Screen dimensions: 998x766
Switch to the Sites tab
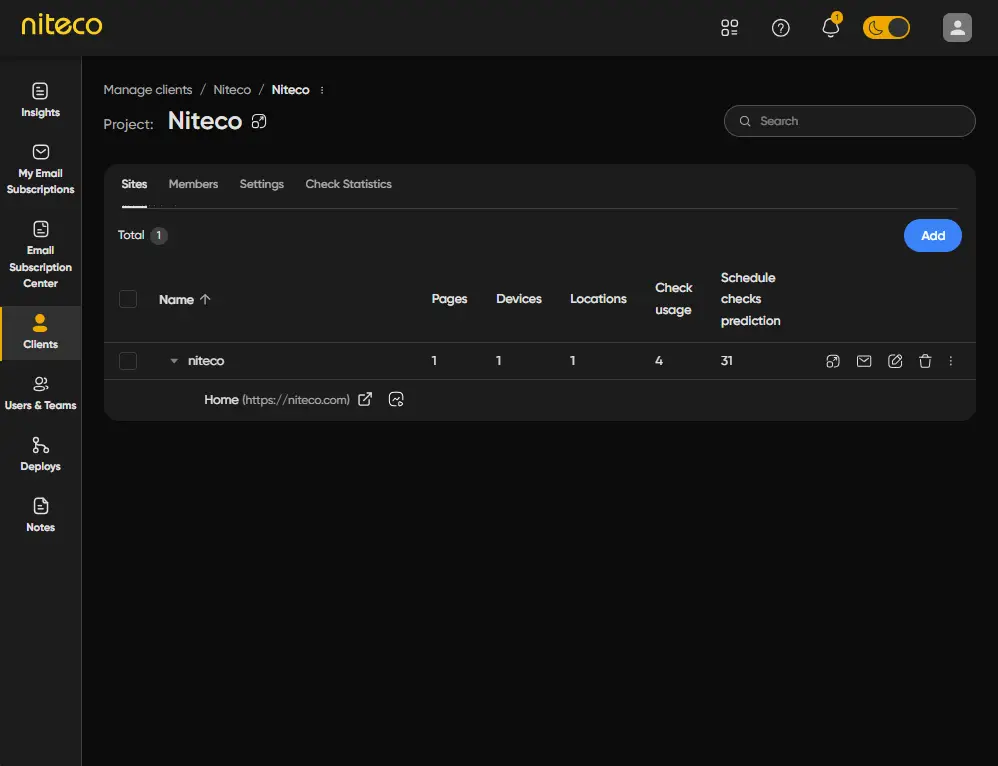pos(134,184)
